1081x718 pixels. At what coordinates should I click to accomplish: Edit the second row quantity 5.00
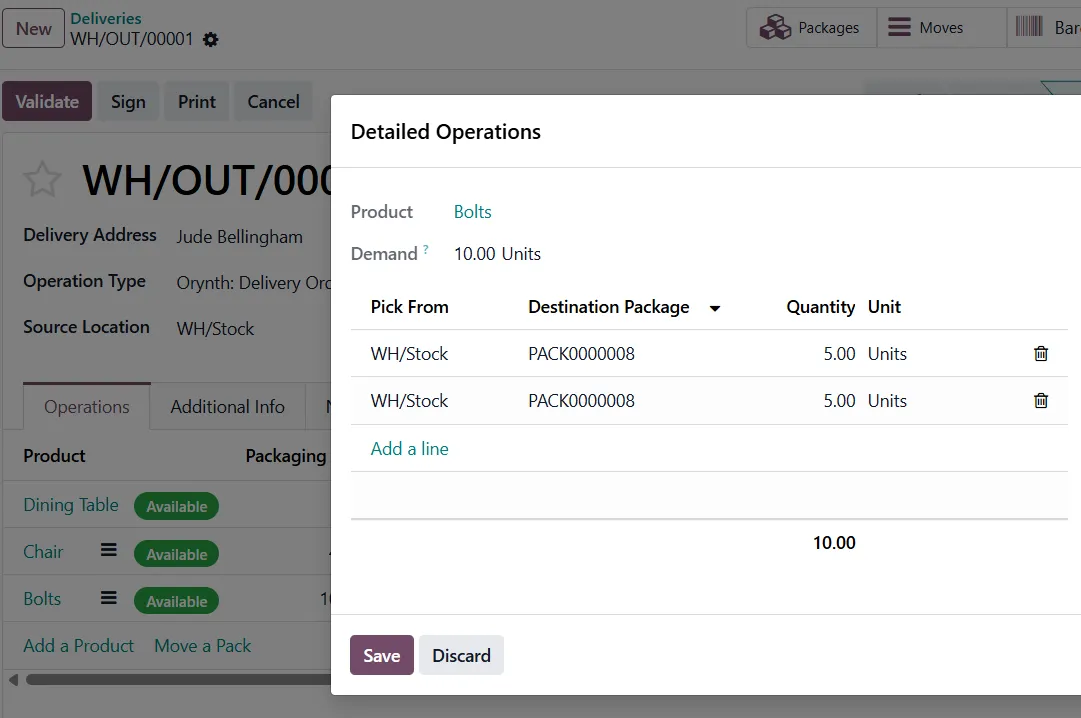click(839, 401)
